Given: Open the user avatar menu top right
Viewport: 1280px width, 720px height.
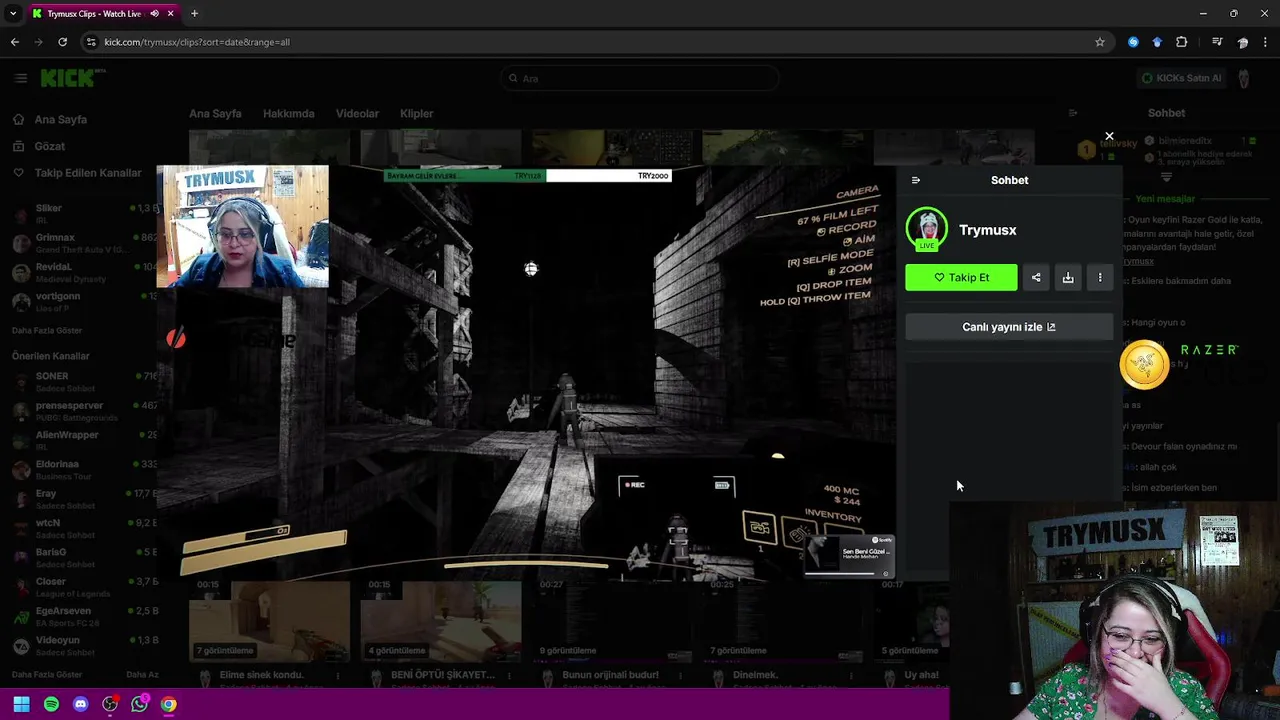Looking at the screenshot, I should pyautogui.click(x=1244, y=78).
